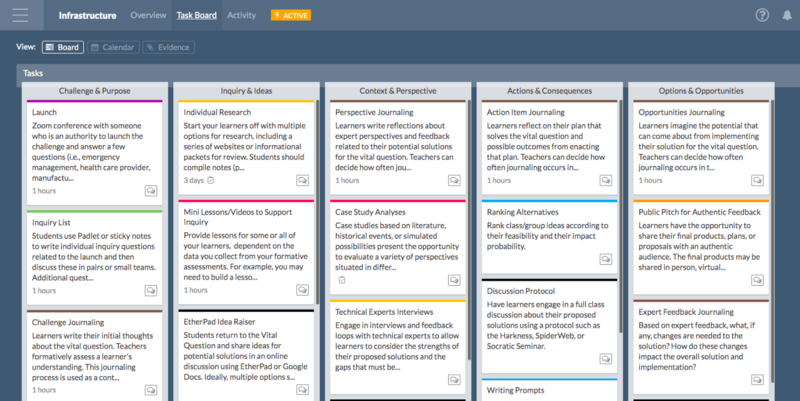Image resolution: width=800 pixels, height=401 pixels.
Task: Open the notifications bell
Action: 786,15
